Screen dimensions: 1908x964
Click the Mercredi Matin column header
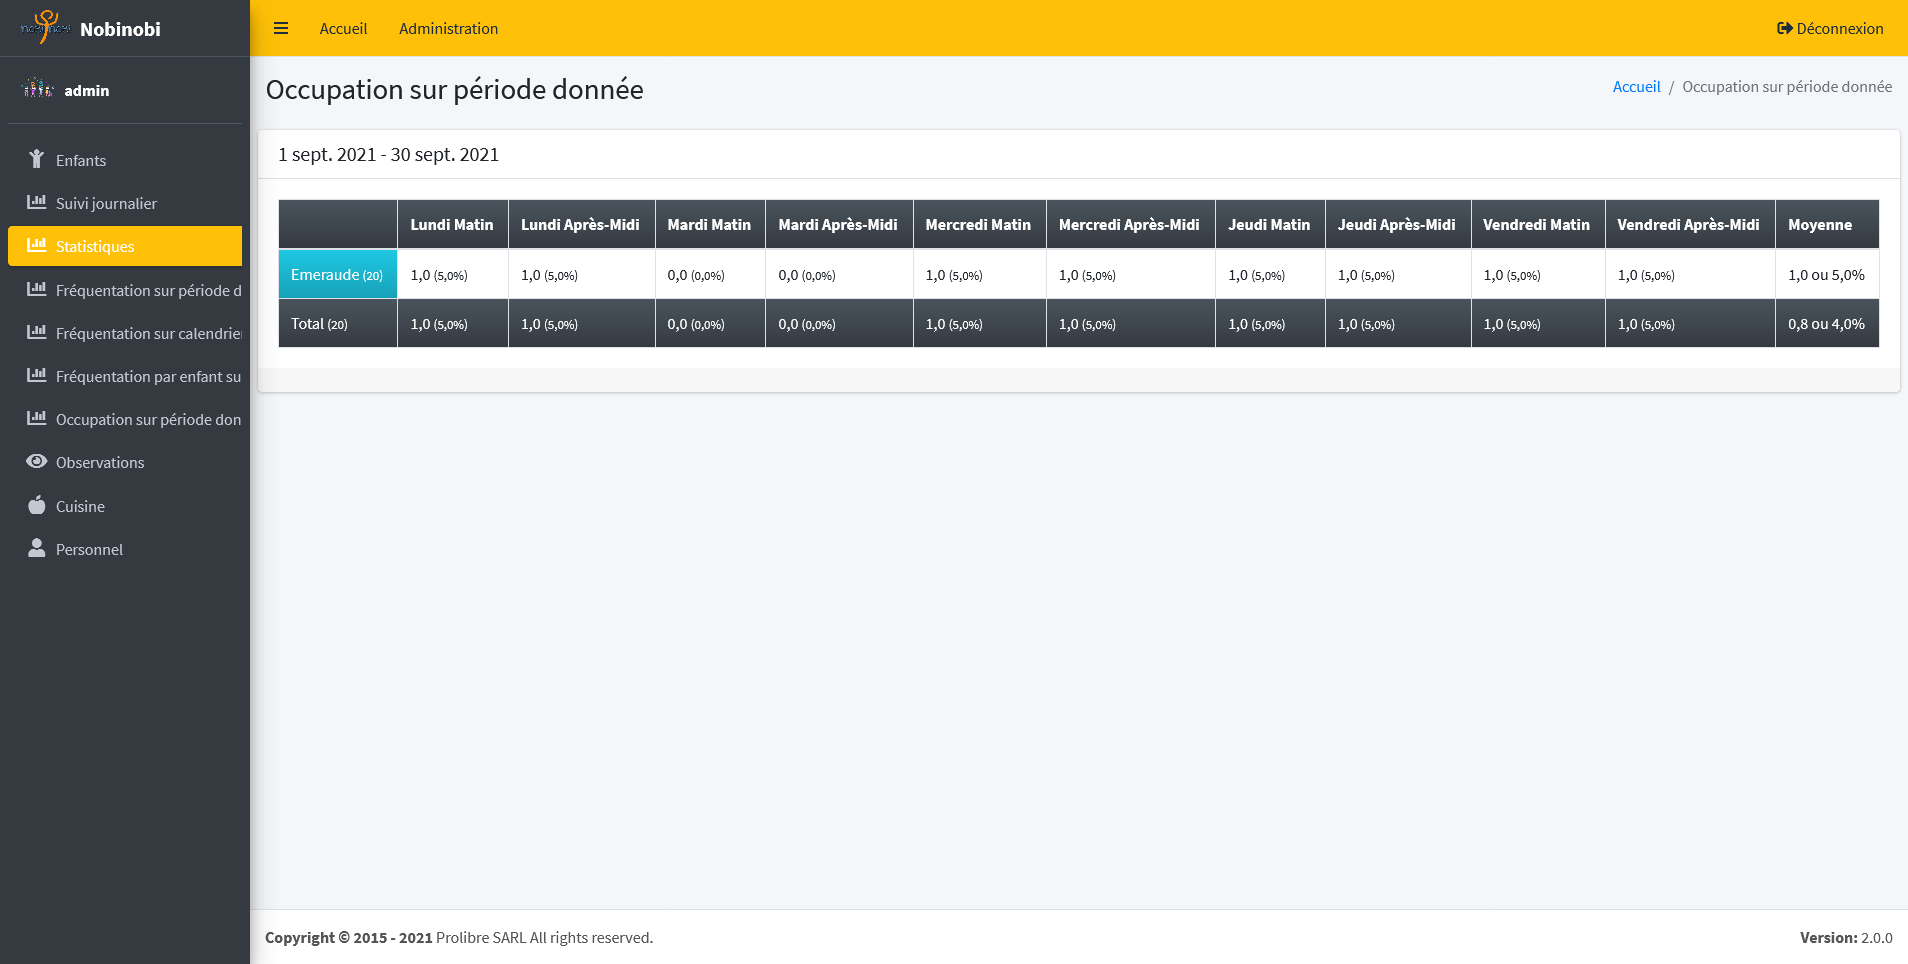(x=979, y=224)
